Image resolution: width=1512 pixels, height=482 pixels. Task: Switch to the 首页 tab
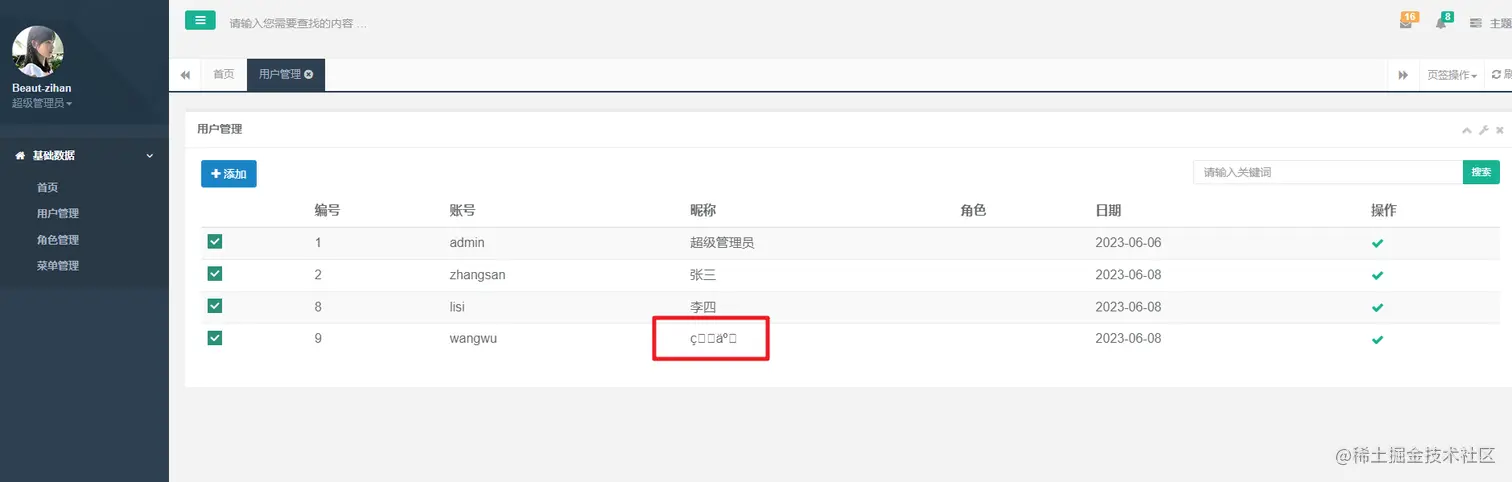(x=224, y=74)
